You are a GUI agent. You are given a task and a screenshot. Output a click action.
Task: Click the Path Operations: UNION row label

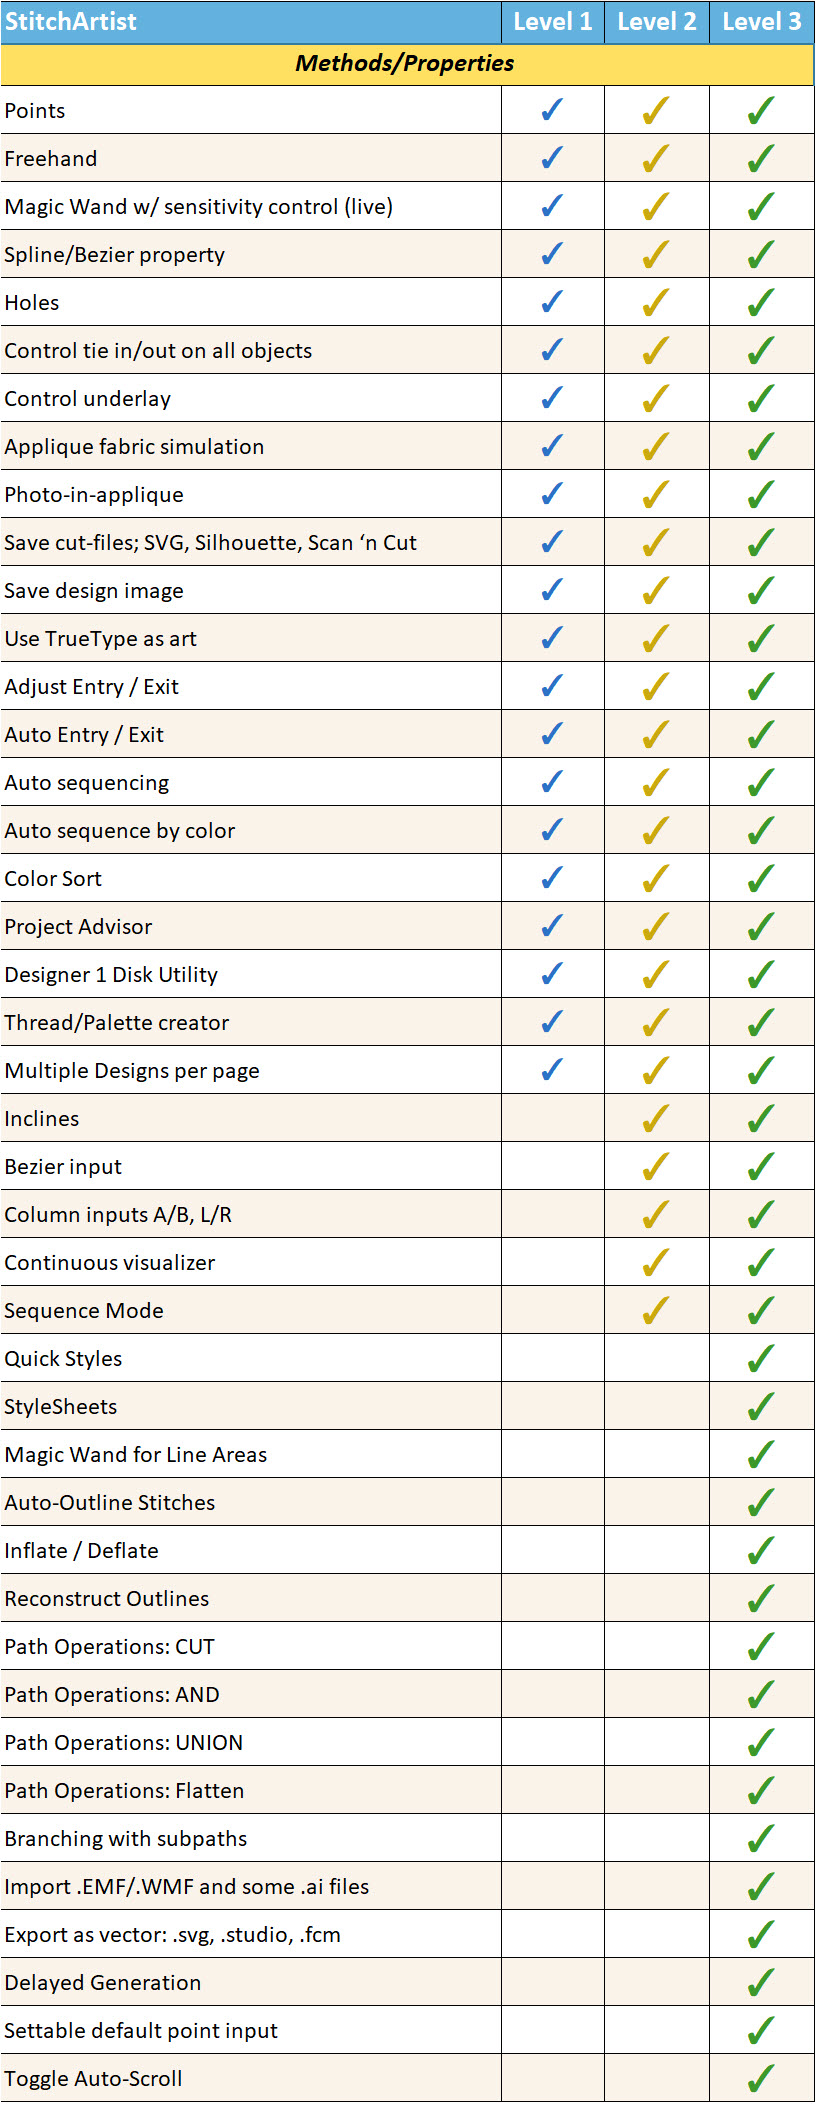point(123,1743)
